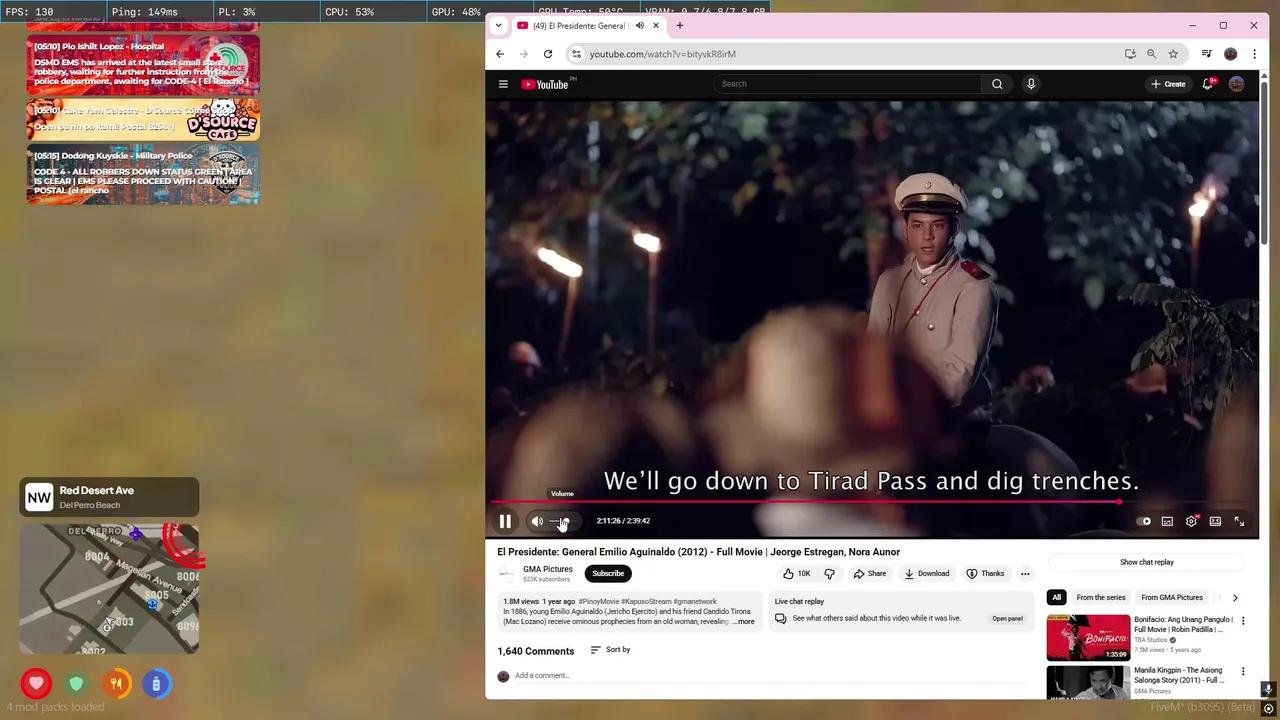Share the video
The height and width of the screenshot is (720, 1280).
coord(869,574)
